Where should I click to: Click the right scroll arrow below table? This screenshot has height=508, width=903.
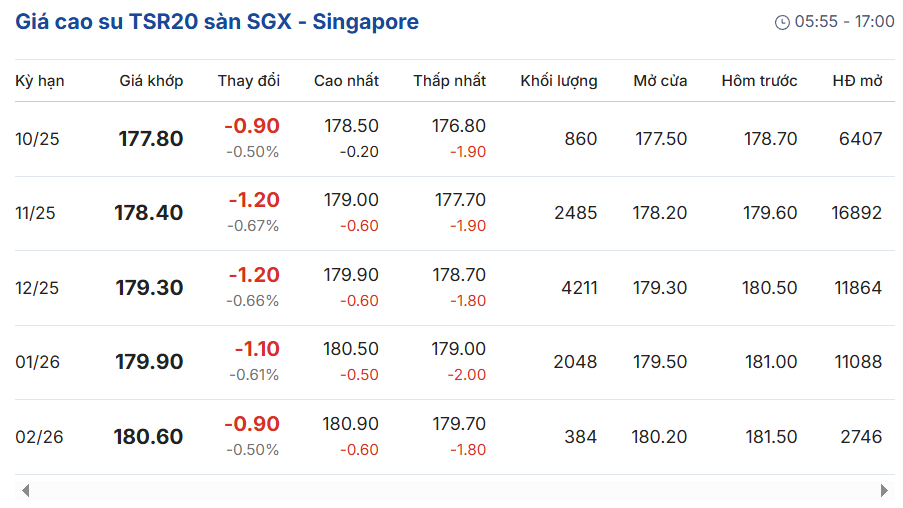point(884,490)
